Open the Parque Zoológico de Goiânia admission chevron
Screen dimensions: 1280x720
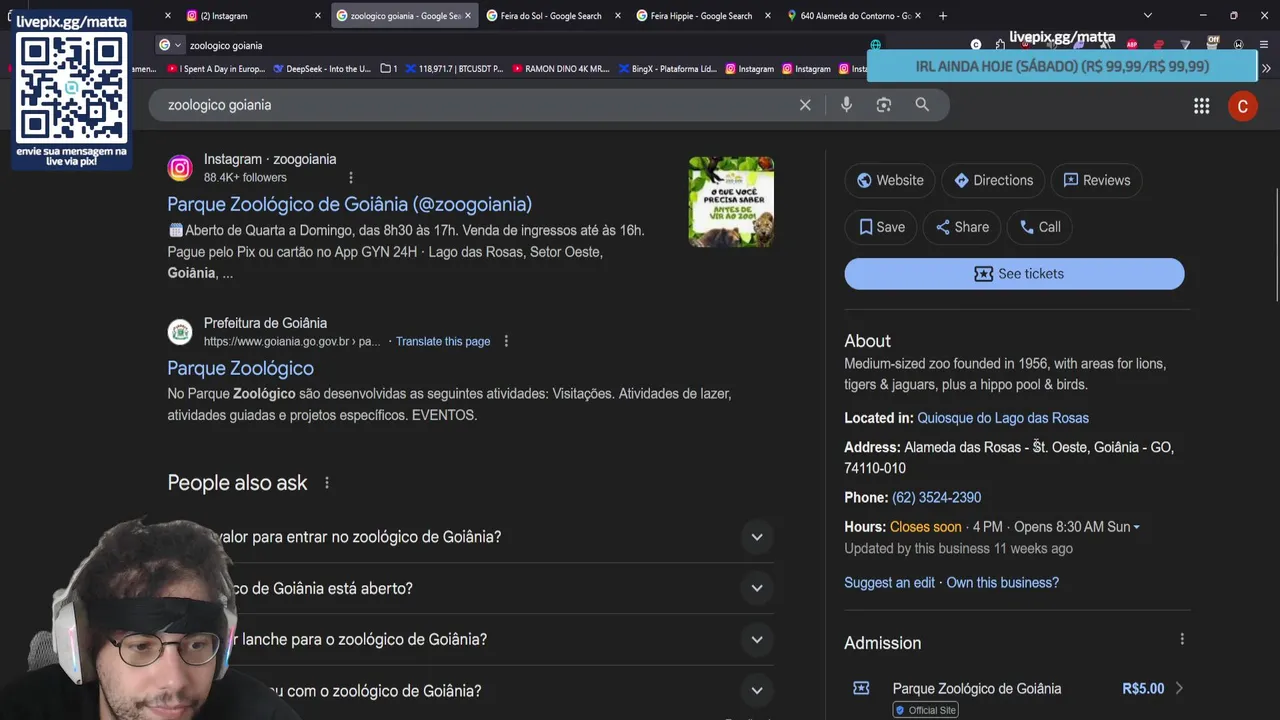(1179, 688)
